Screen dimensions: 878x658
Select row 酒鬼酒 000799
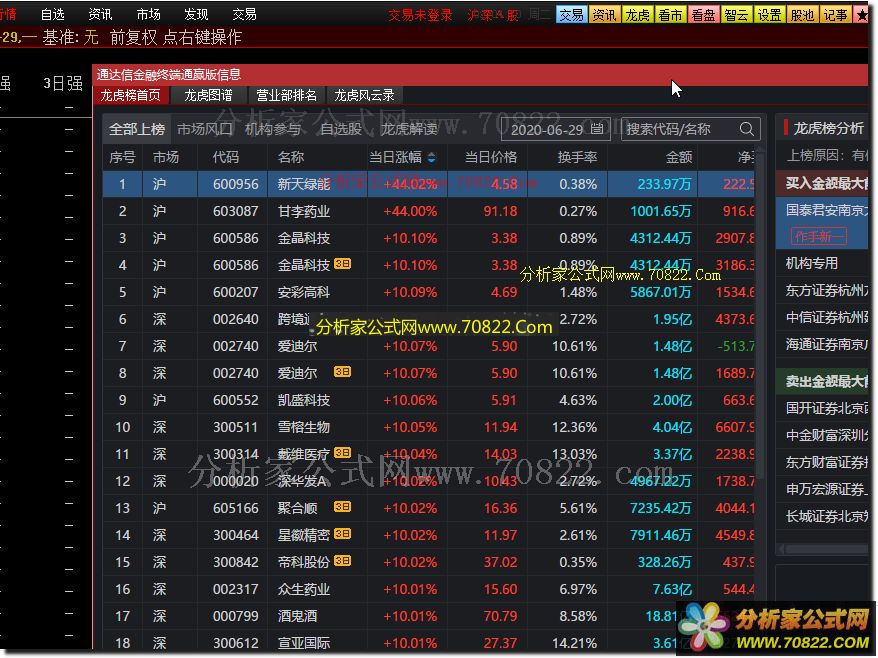(428, 616)
